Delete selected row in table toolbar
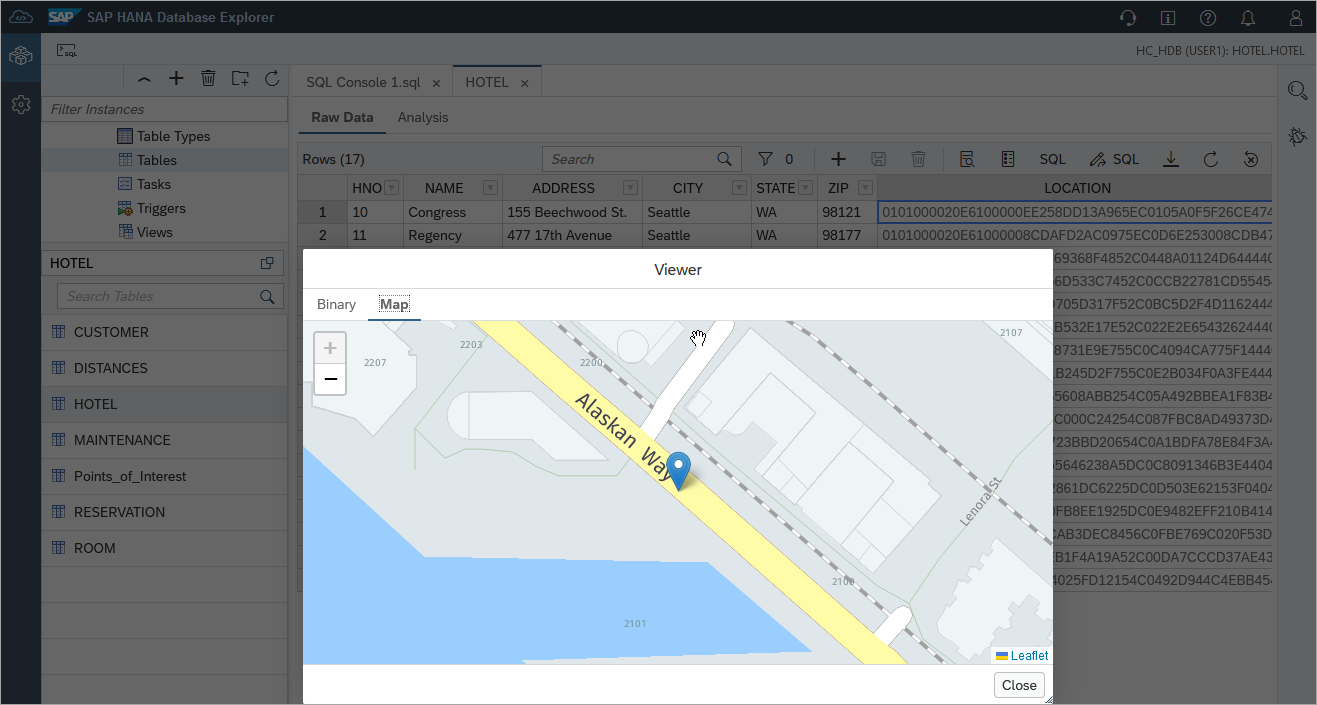The width and height of the screenshot is (1317, 705). 919,159
